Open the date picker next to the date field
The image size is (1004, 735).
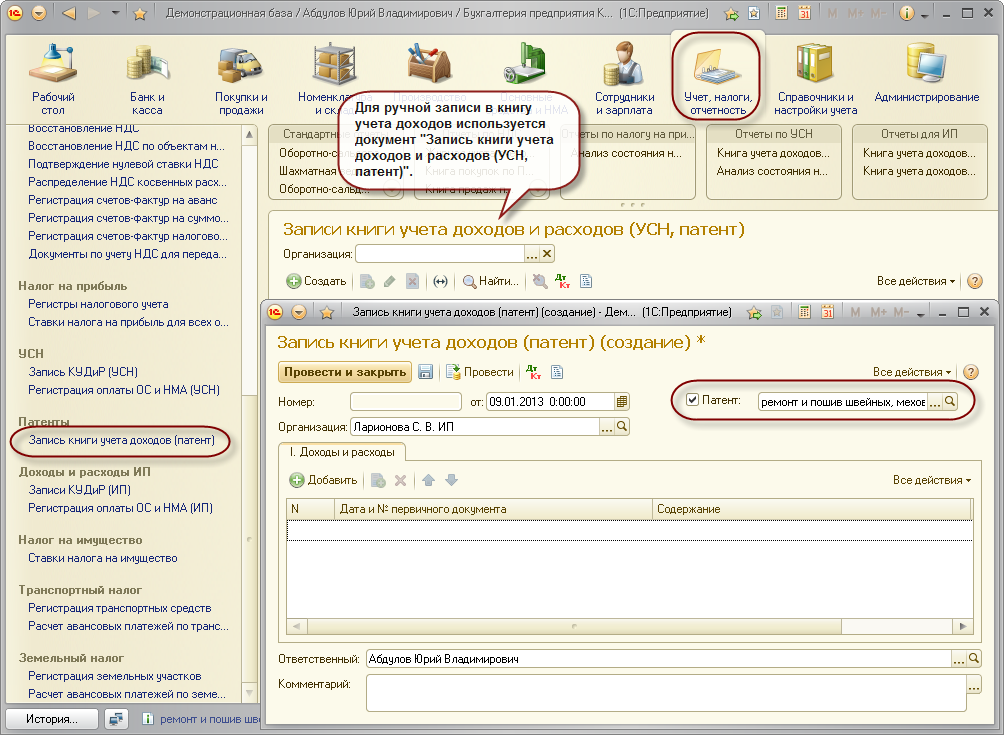(622, 402)
